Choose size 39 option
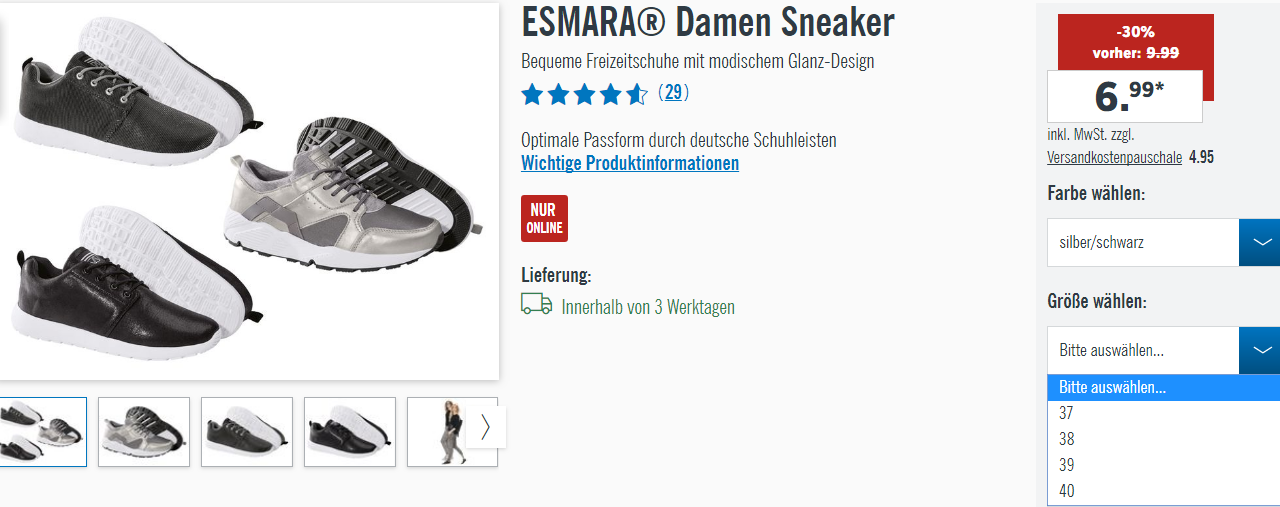The image size is (1280, 507). 1163,465
